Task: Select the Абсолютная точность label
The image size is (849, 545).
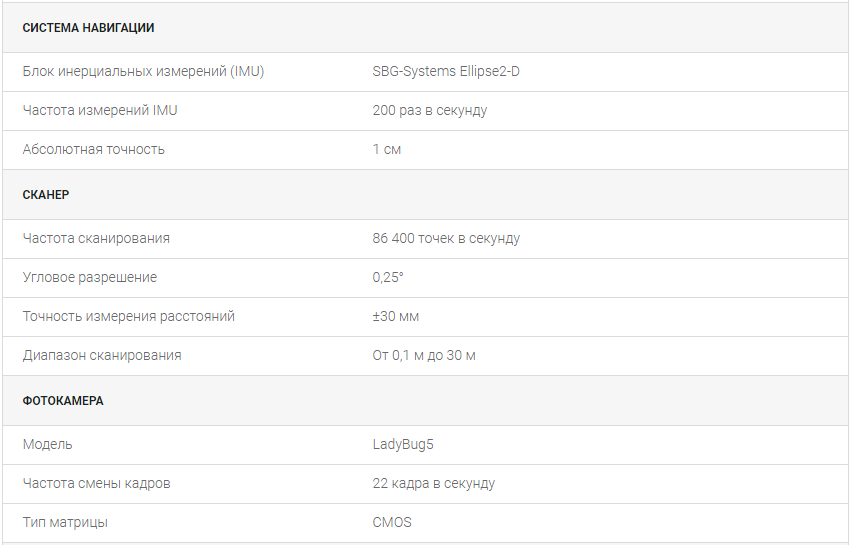Action: tap(94, 149)
